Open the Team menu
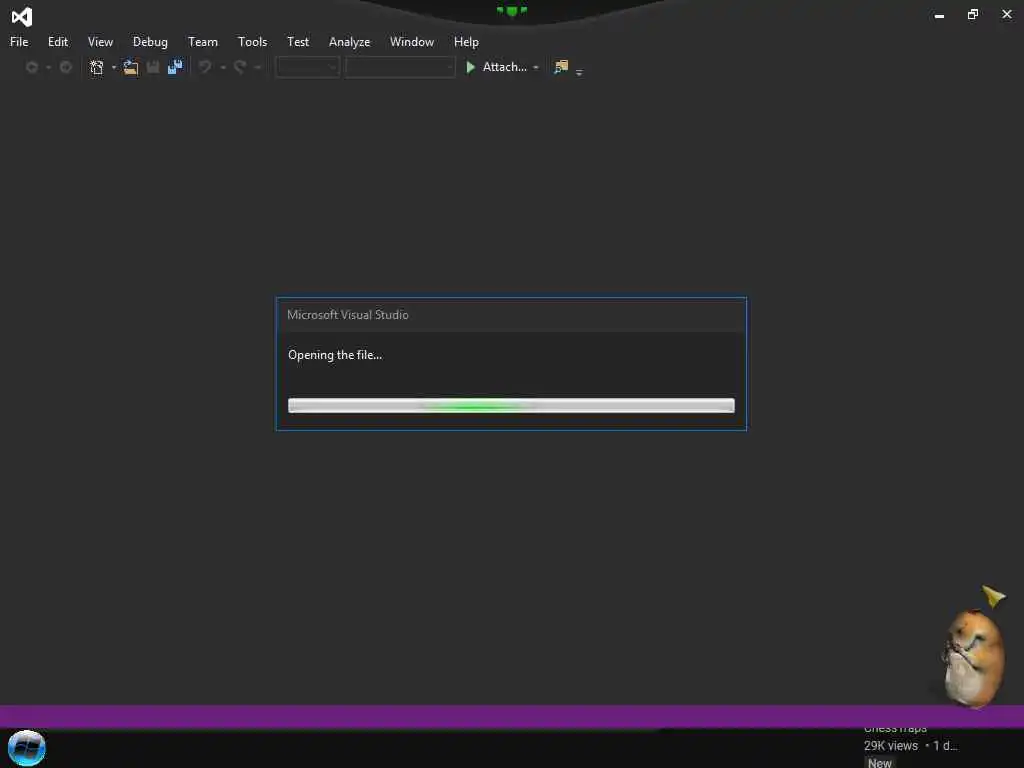 coord(202,42)
